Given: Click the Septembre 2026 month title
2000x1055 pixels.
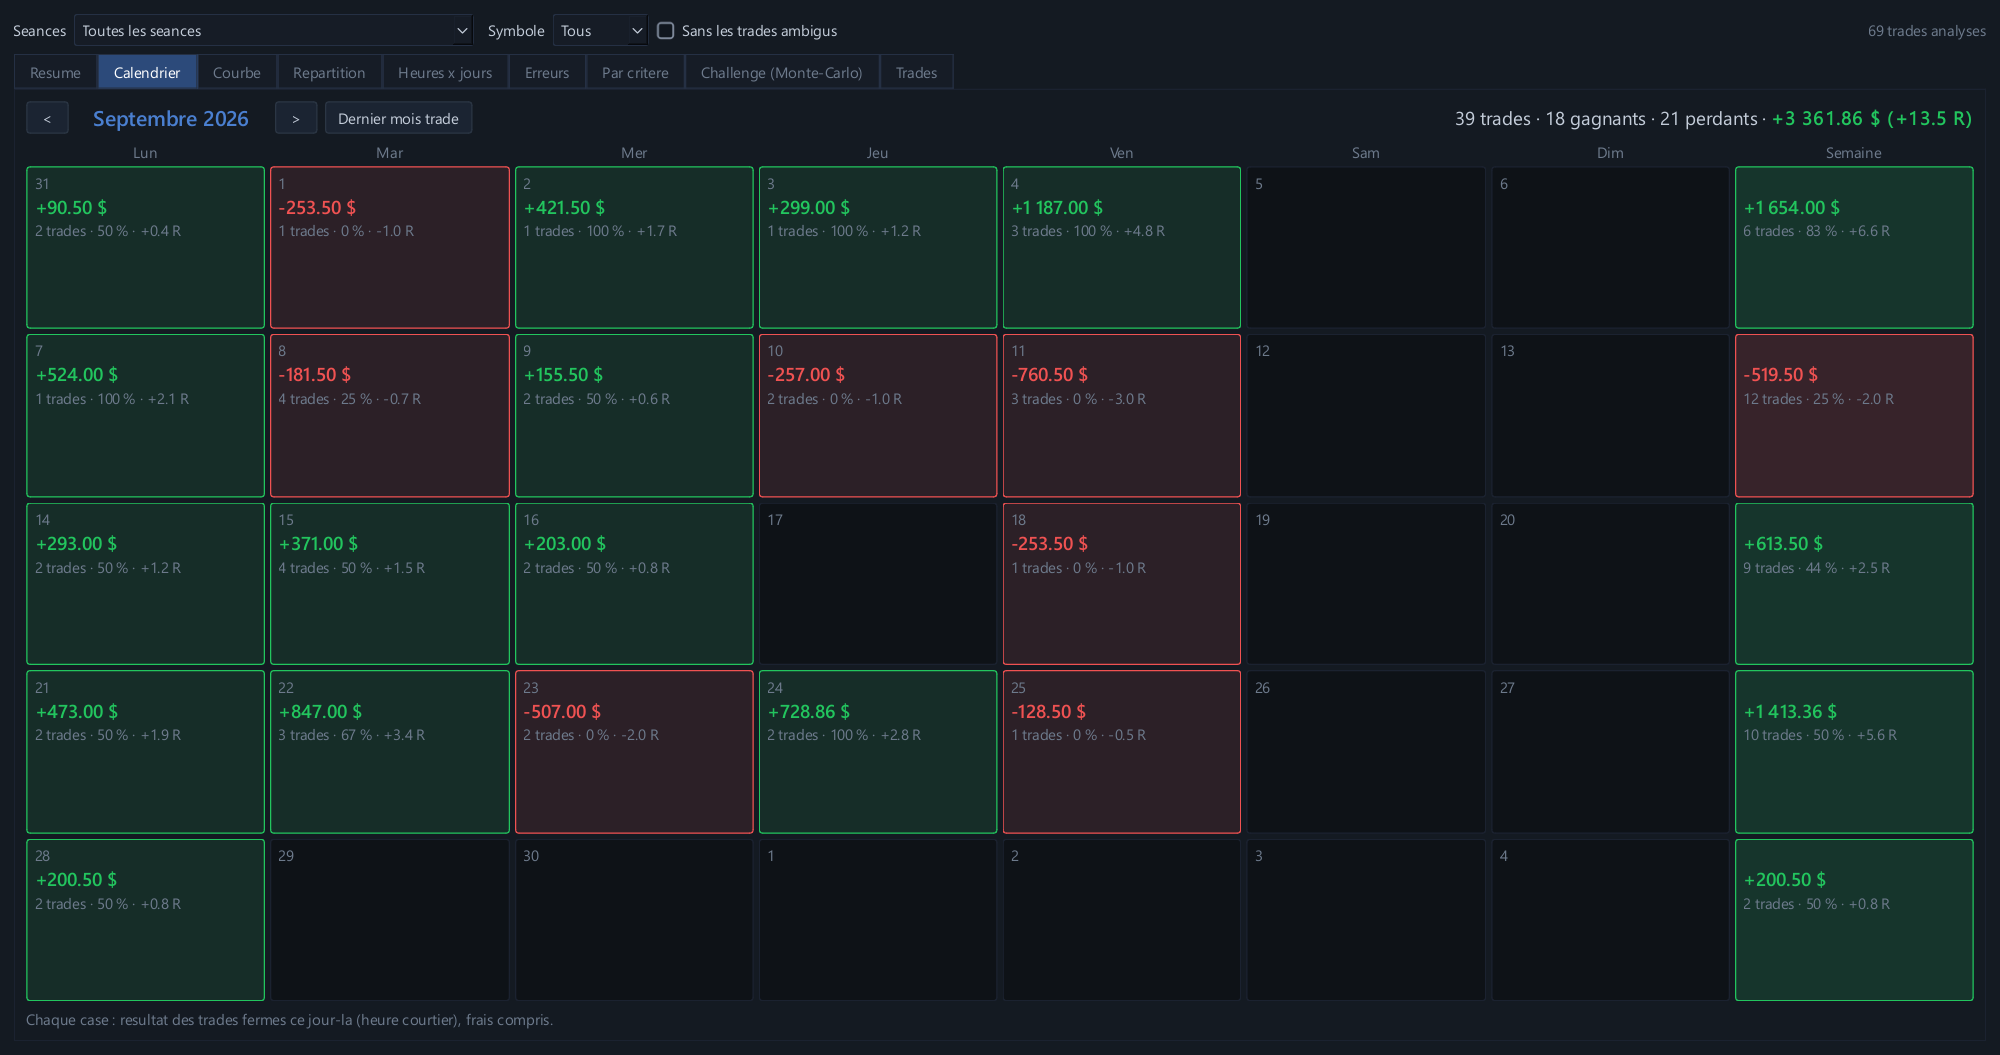Looking at the screenshot, I should click(171, 118).
